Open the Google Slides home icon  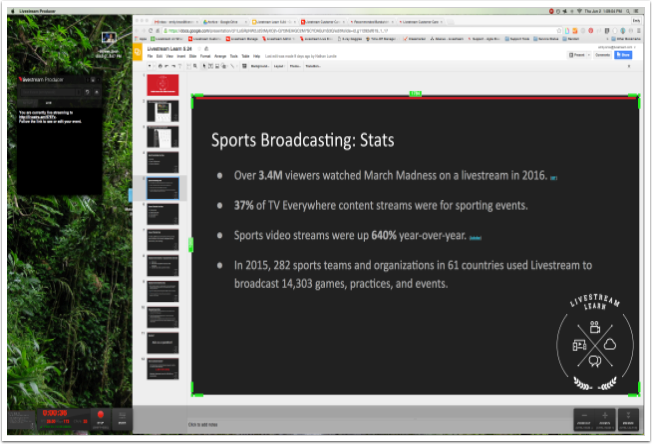[137, 52]
